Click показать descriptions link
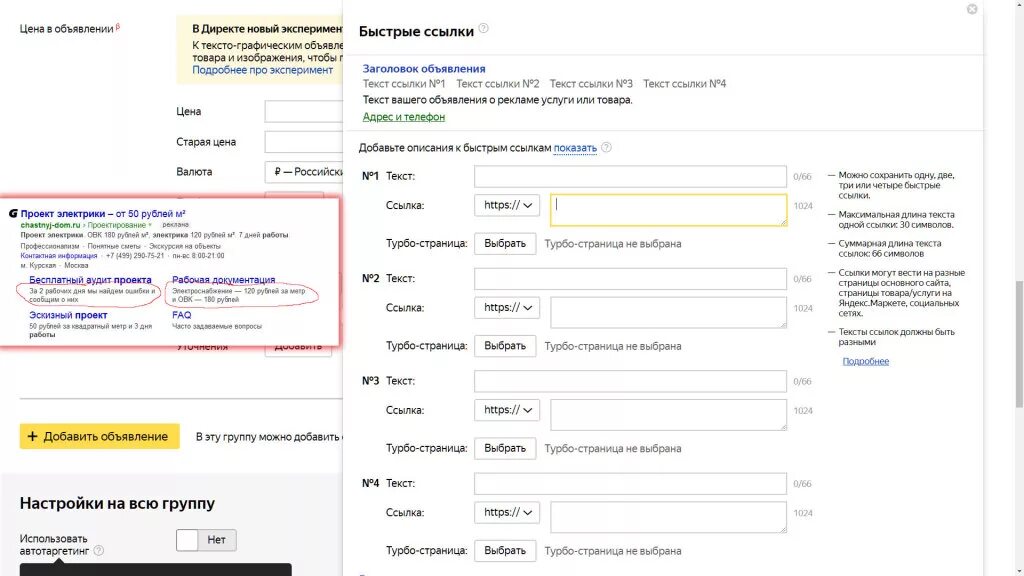The height and width of the screenshot is (576, 1024). coord(575,148)
